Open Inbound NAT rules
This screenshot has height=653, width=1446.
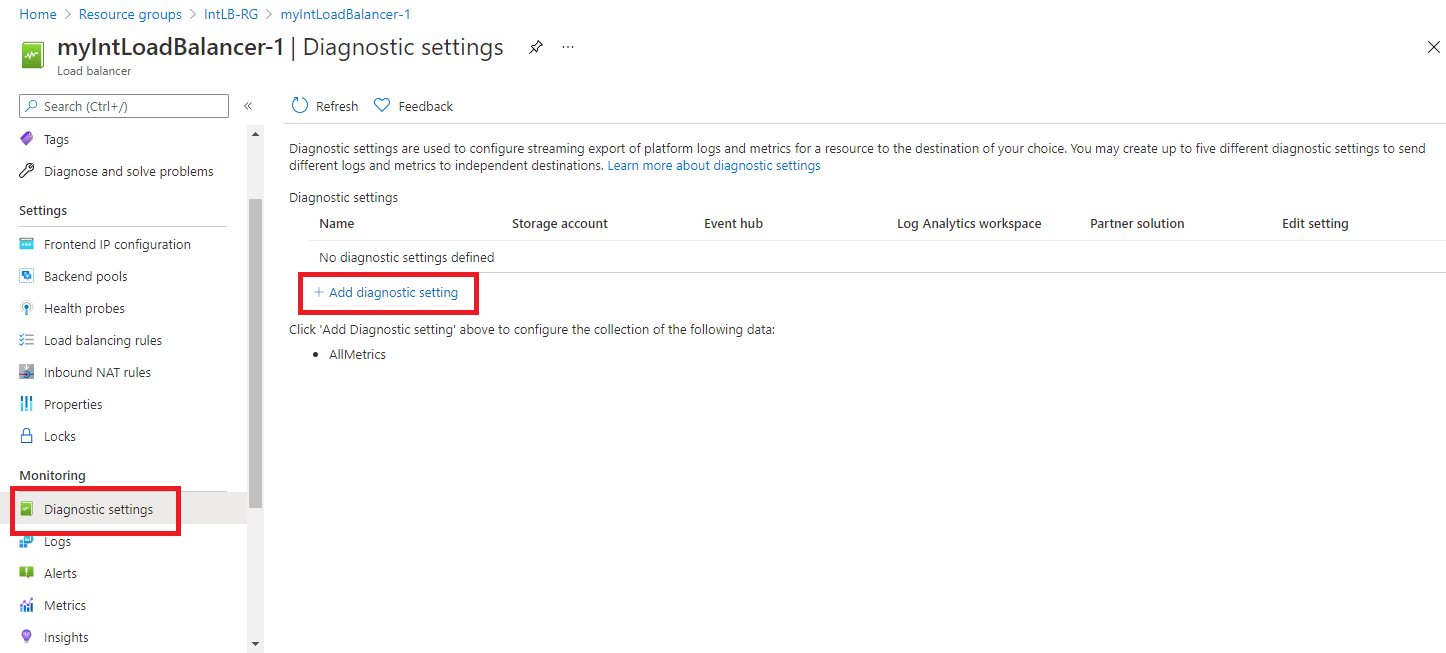tap(97, 371)
